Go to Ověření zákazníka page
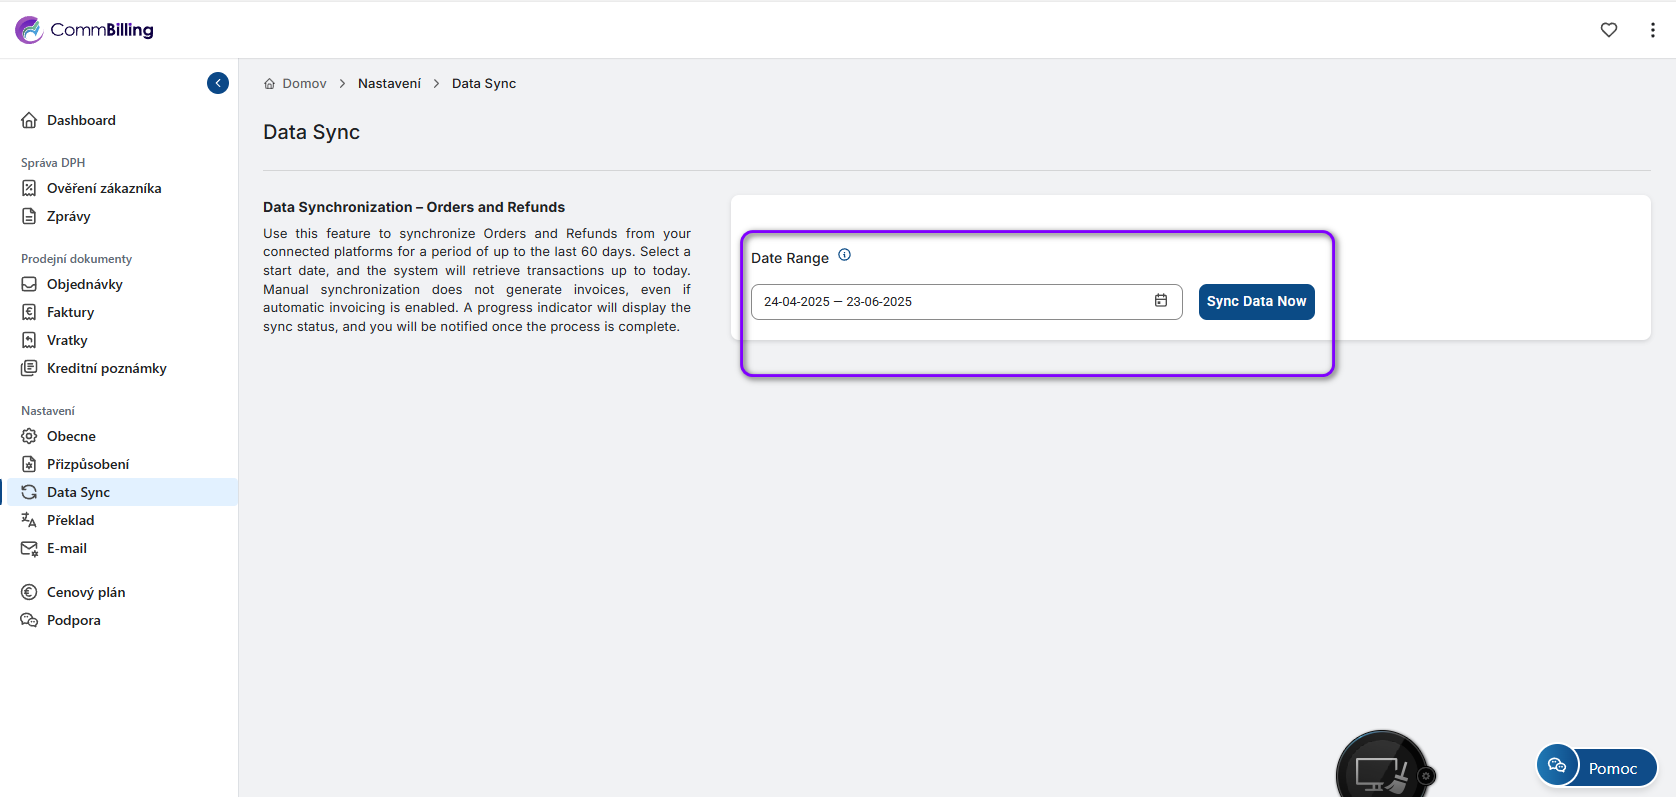This screenshot has height=797, width=1676. point(103,188)
